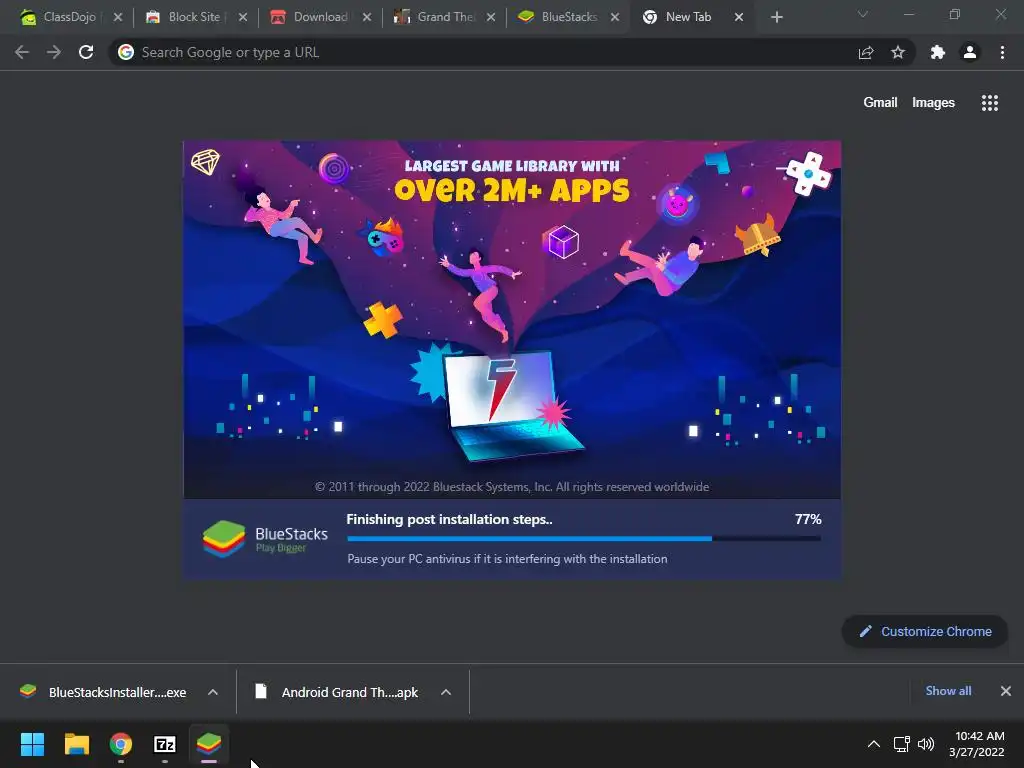1024x768 pixels.
Task: Open the Google apps grid
Action: (990, 103)
